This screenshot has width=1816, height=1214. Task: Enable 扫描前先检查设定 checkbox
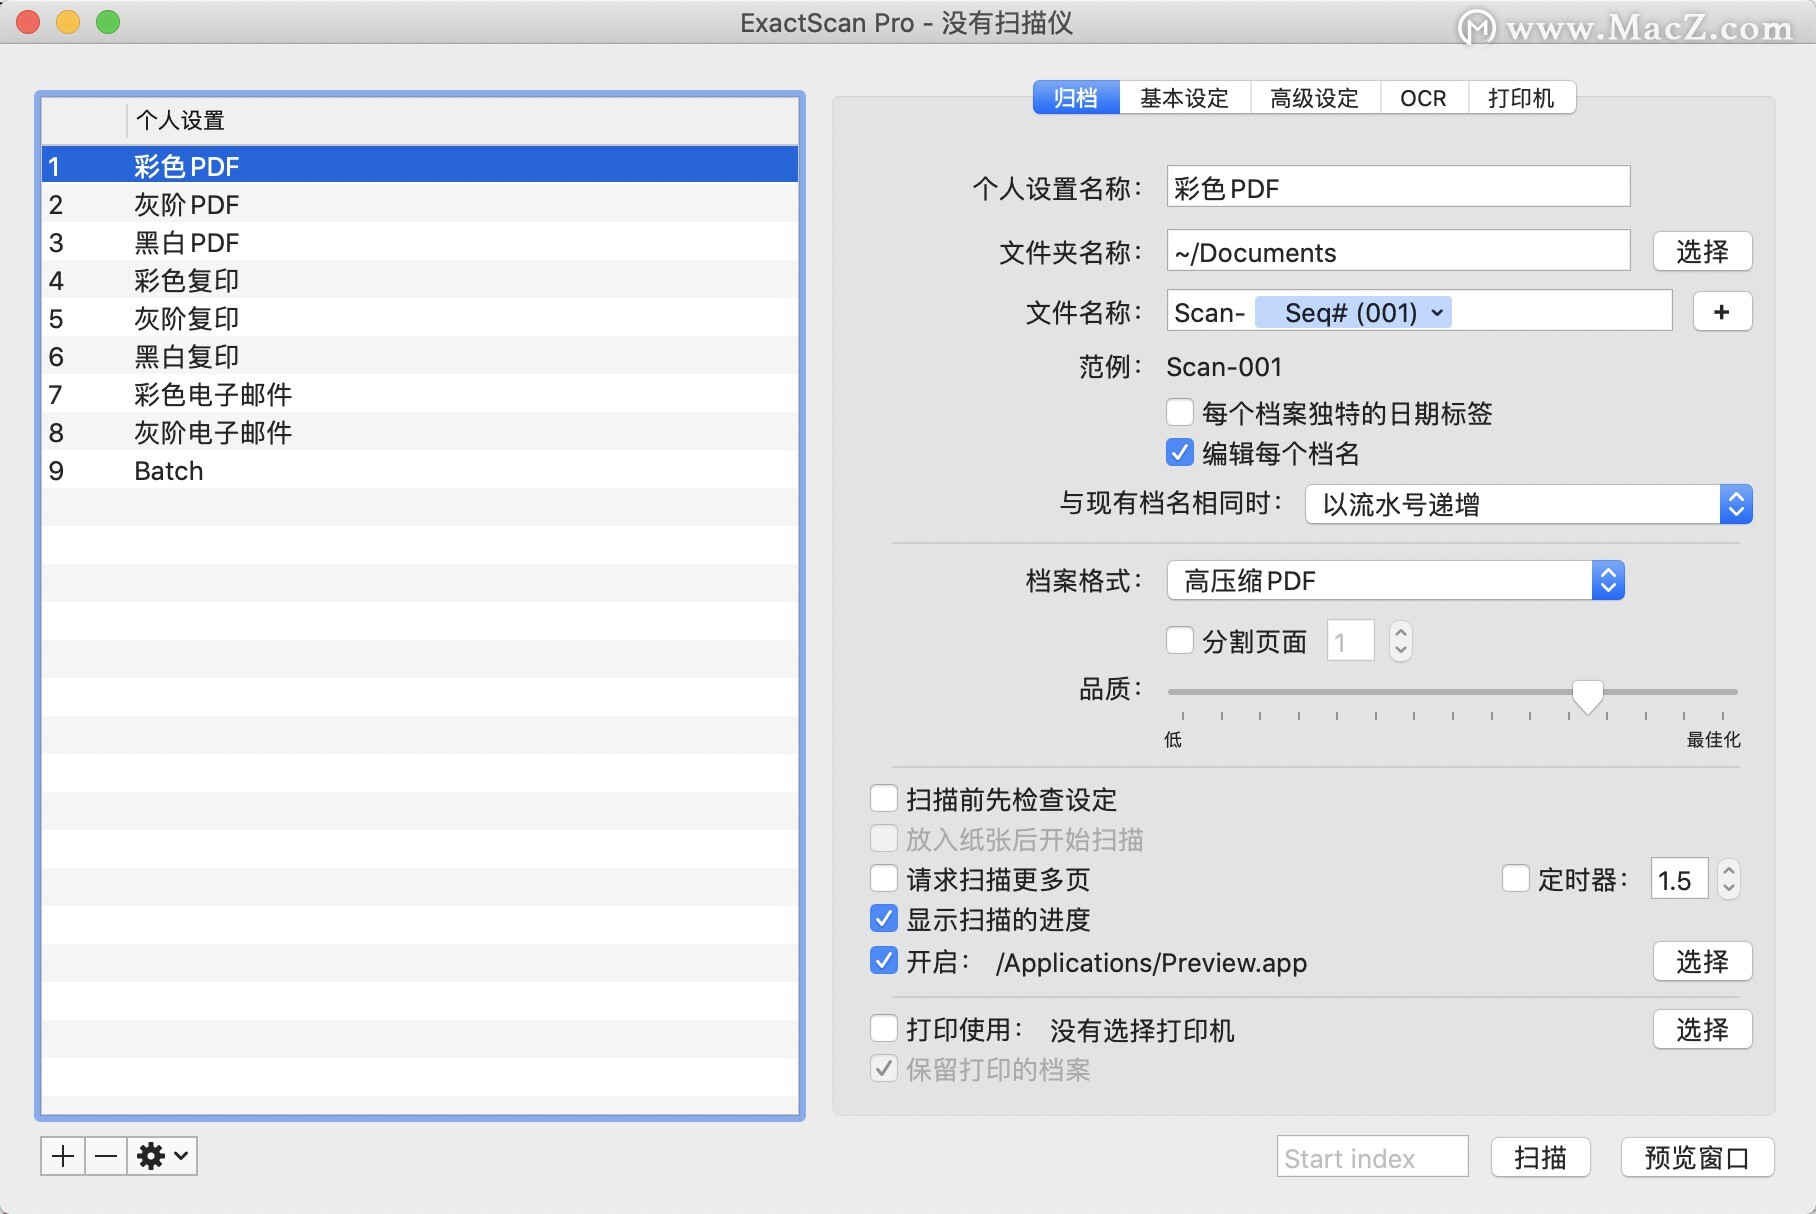[884, 798]
